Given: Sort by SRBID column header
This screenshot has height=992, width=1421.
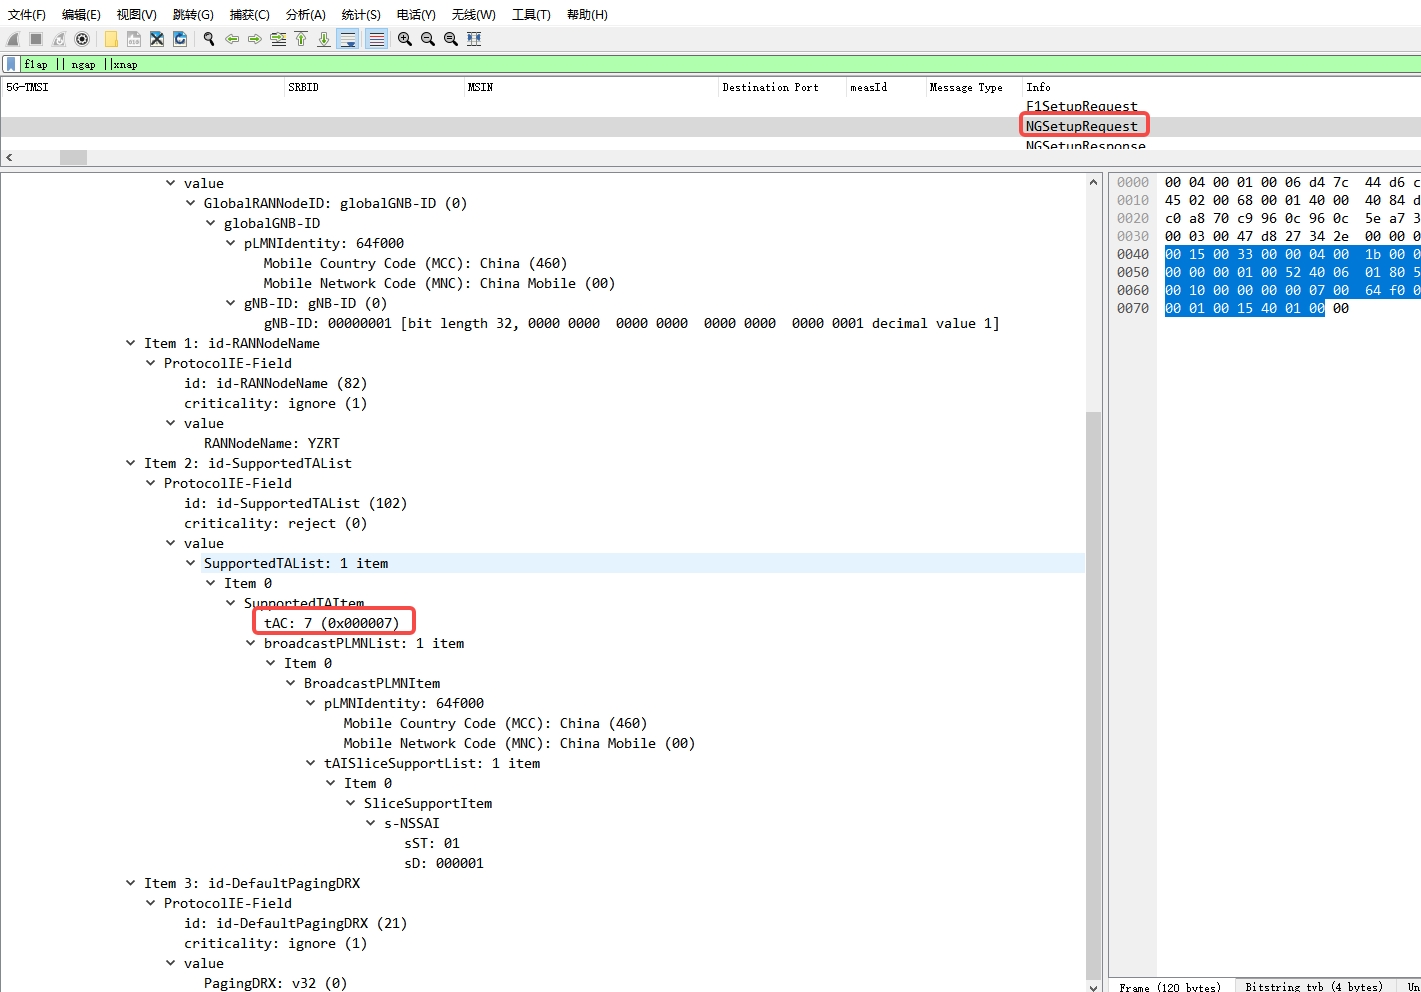Looking at the screenshot, I should coord(375,87).
